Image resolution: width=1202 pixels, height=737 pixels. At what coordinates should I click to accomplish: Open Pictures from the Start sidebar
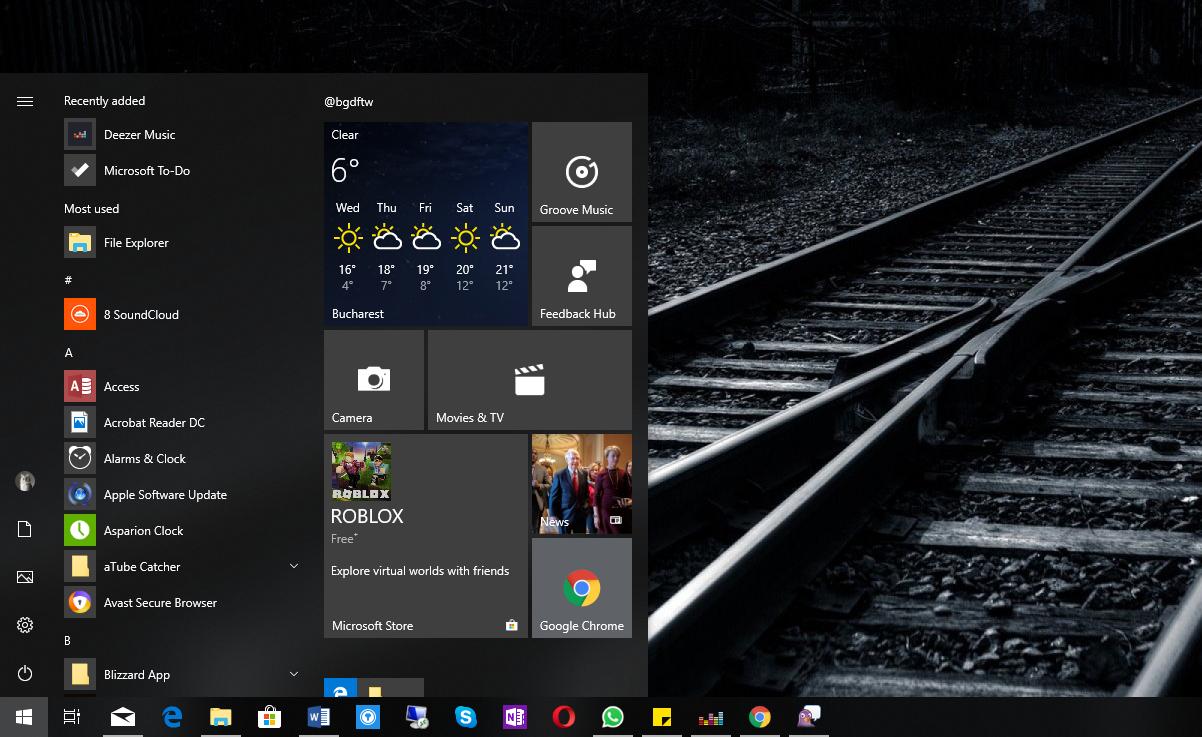coord(25,577)
